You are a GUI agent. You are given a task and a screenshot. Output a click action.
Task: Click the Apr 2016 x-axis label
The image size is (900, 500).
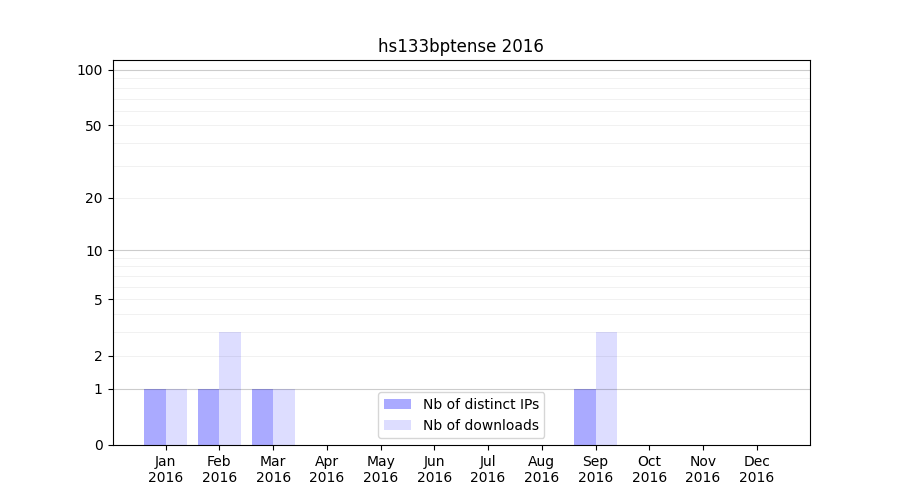(x=327, y=469)
